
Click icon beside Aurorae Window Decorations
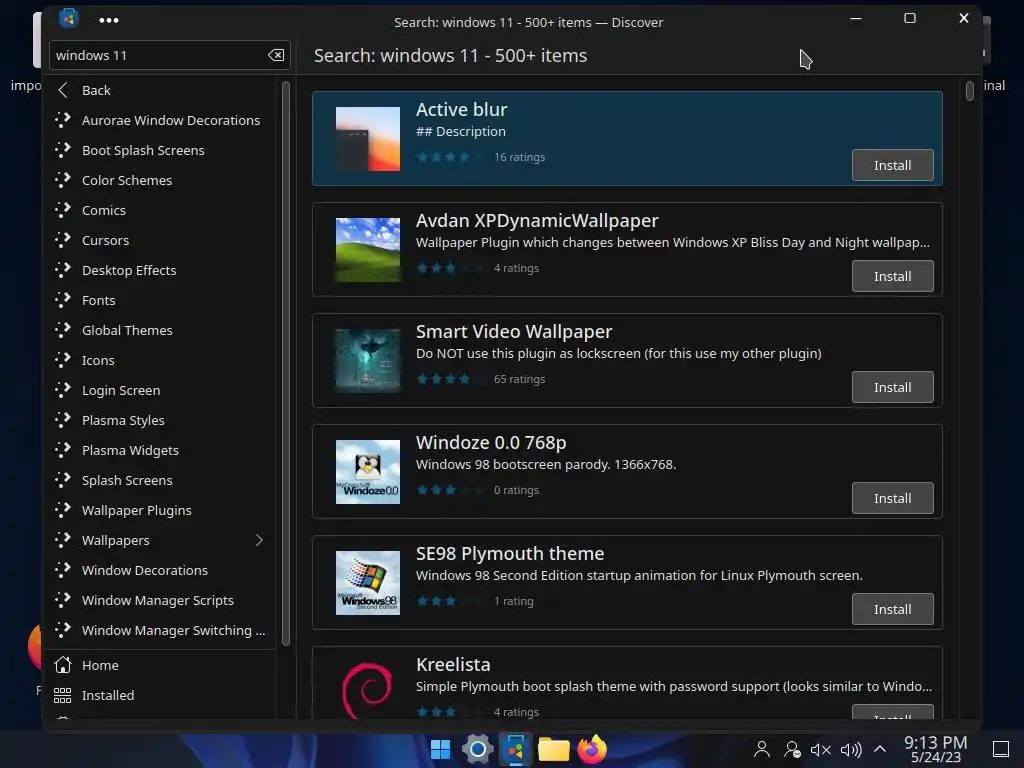pos(63,120)
